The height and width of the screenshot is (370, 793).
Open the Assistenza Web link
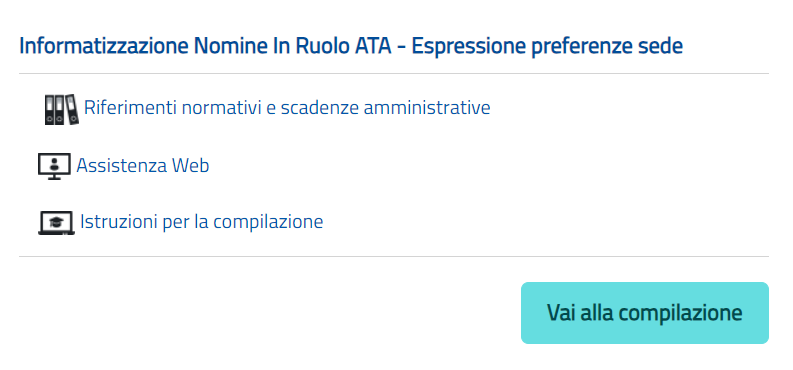pyautogui.click(x=143, y=165)
